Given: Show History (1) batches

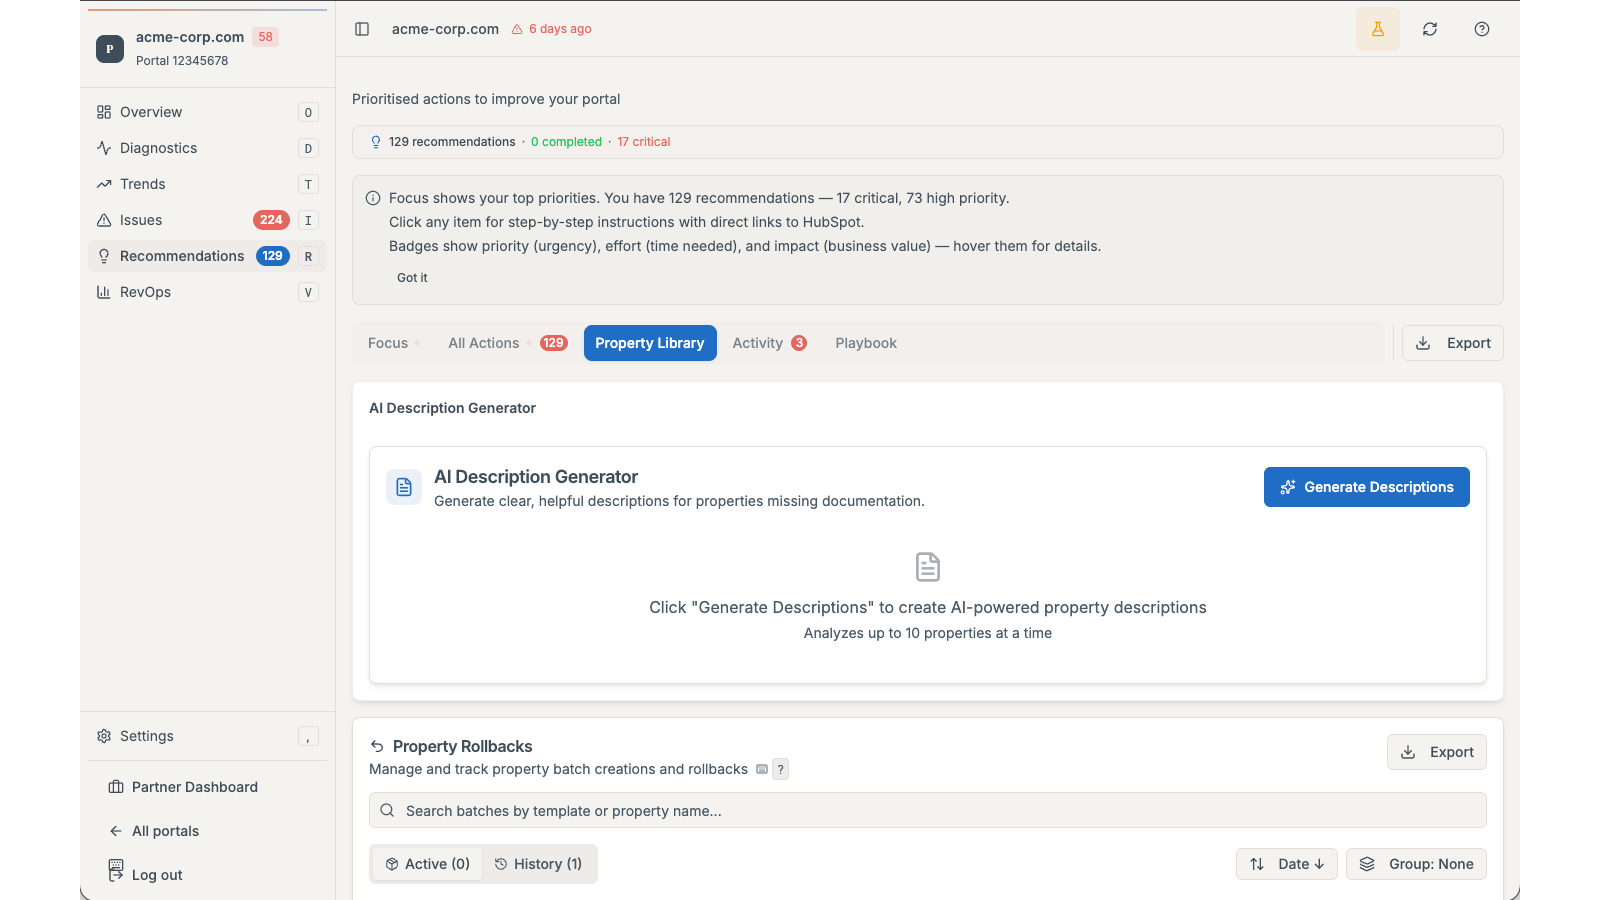Looking at the screenshot, I should coord(538,864).
